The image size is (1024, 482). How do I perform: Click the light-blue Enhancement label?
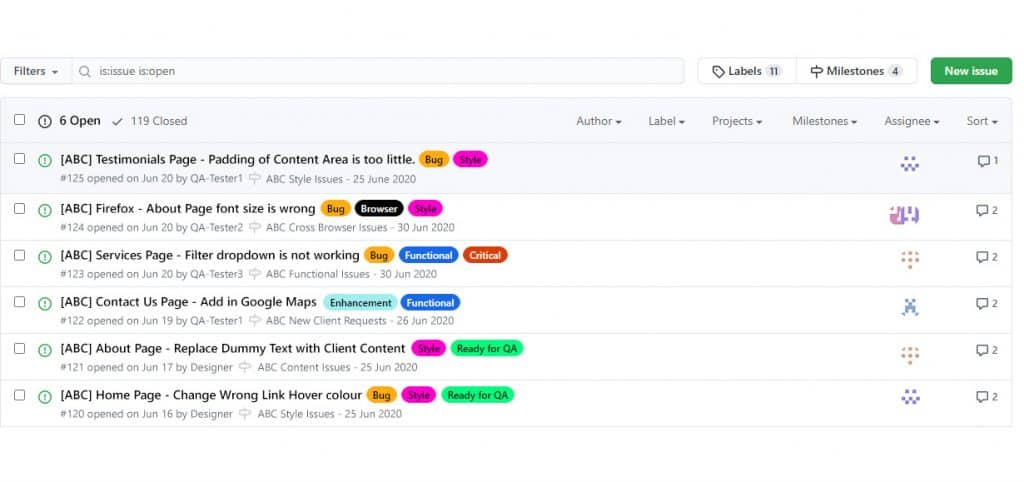coord(360,303)
